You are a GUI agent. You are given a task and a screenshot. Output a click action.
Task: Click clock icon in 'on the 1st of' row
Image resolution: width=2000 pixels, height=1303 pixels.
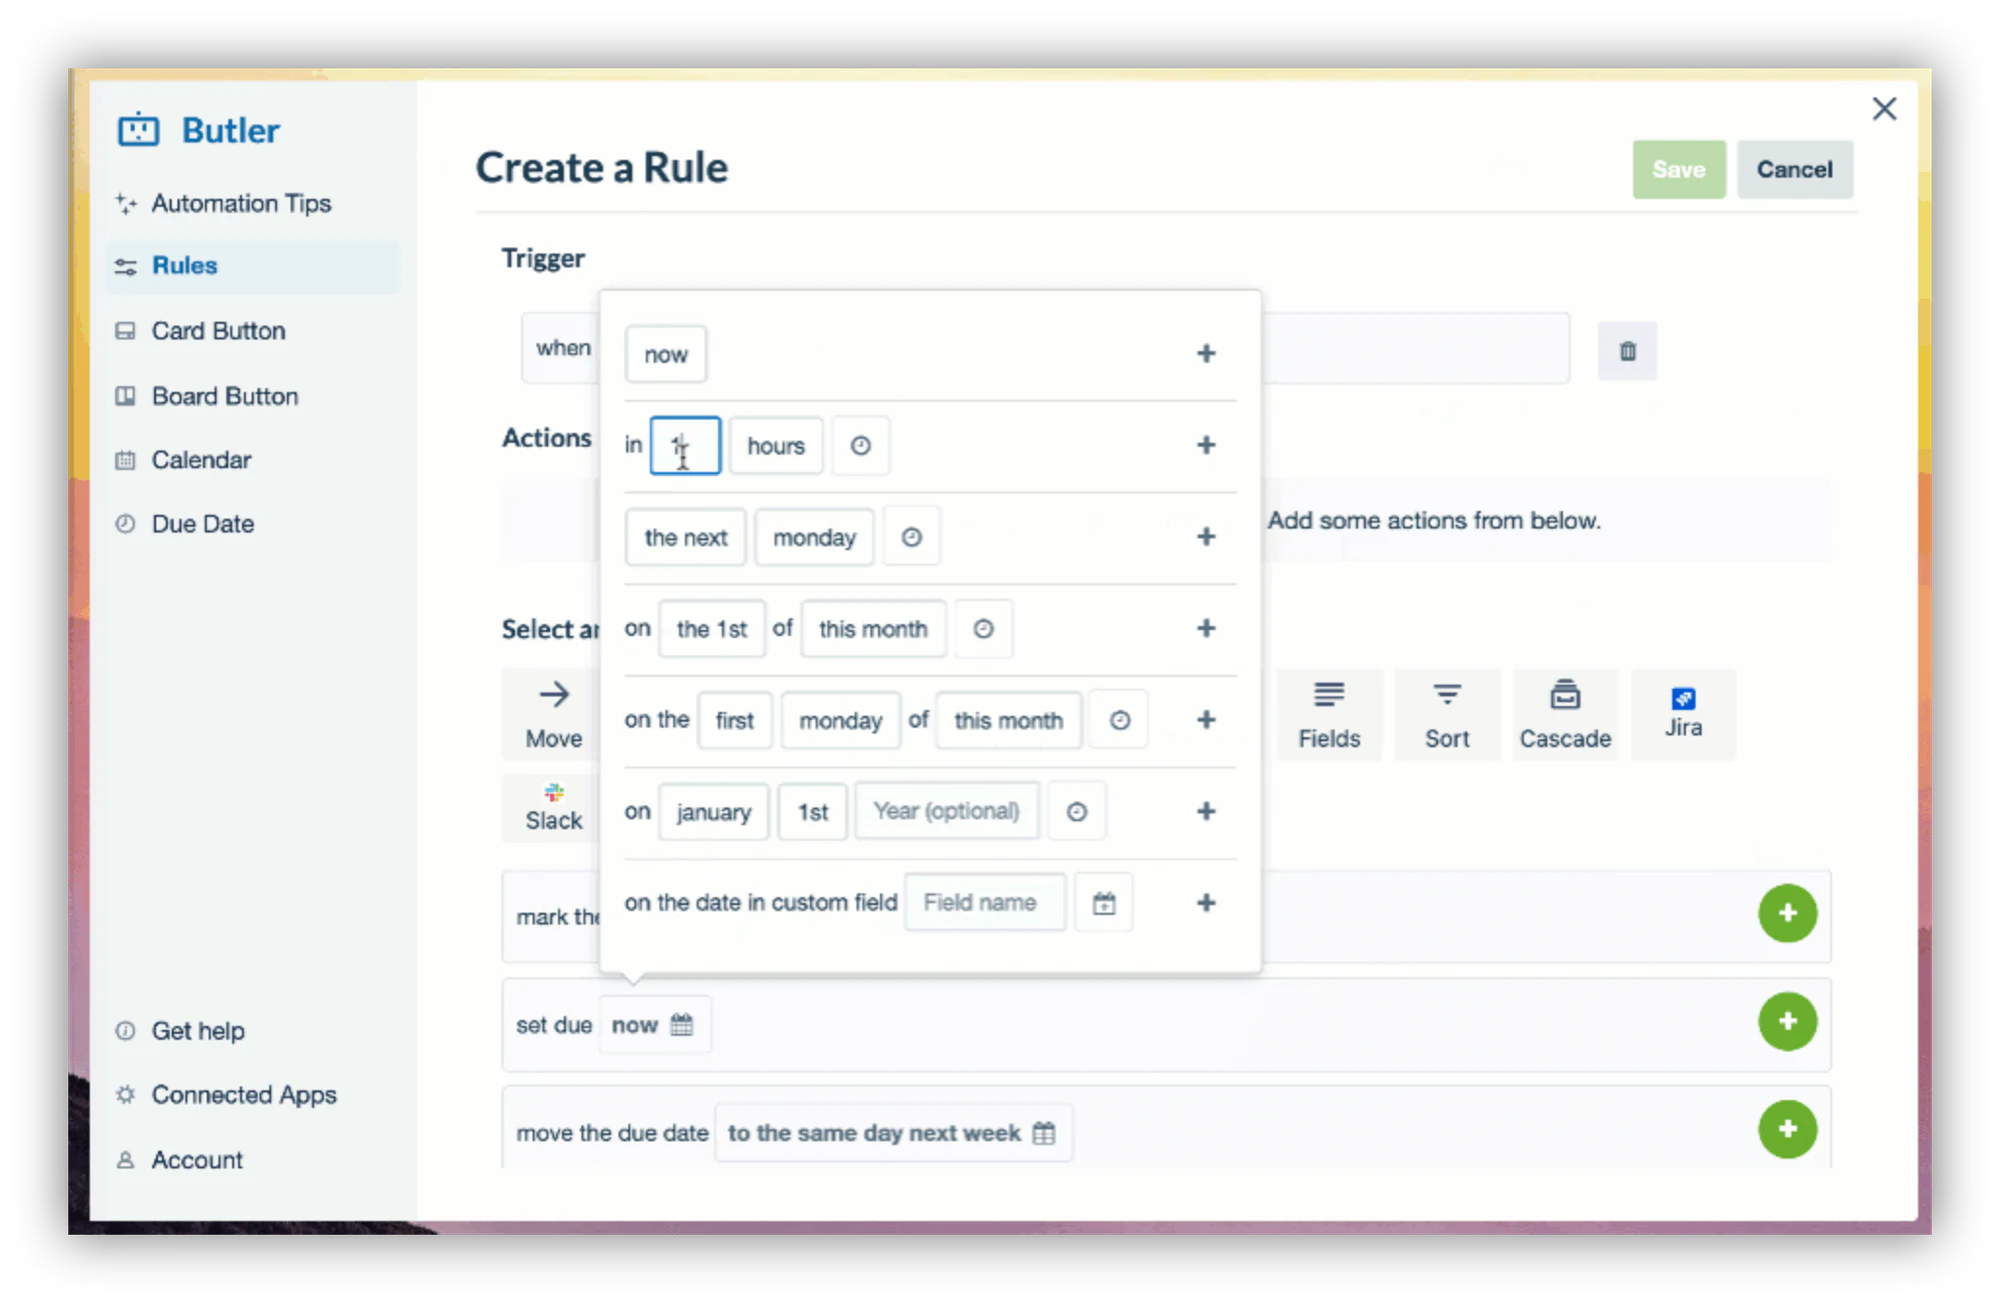(x=984, y=629)
